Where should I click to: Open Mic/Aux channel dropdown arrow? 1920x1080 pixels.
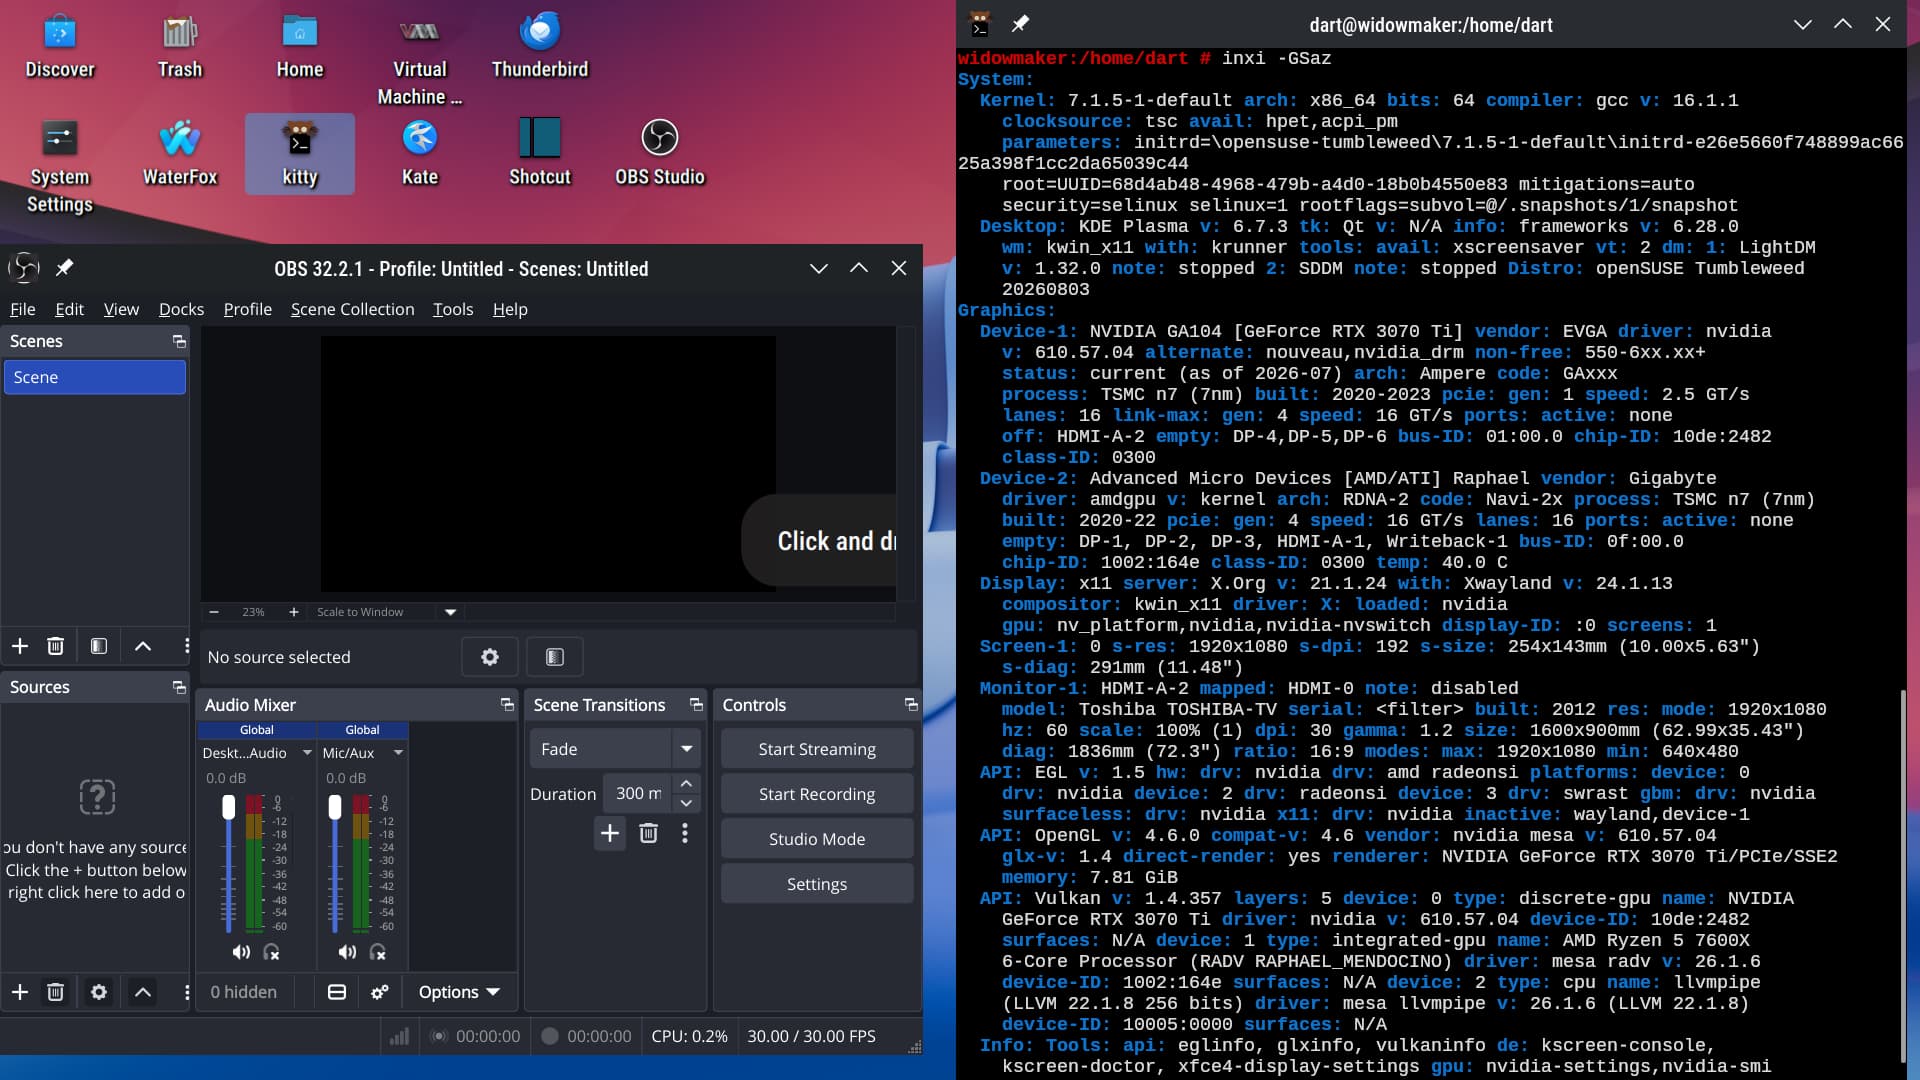tap(398, 753)
